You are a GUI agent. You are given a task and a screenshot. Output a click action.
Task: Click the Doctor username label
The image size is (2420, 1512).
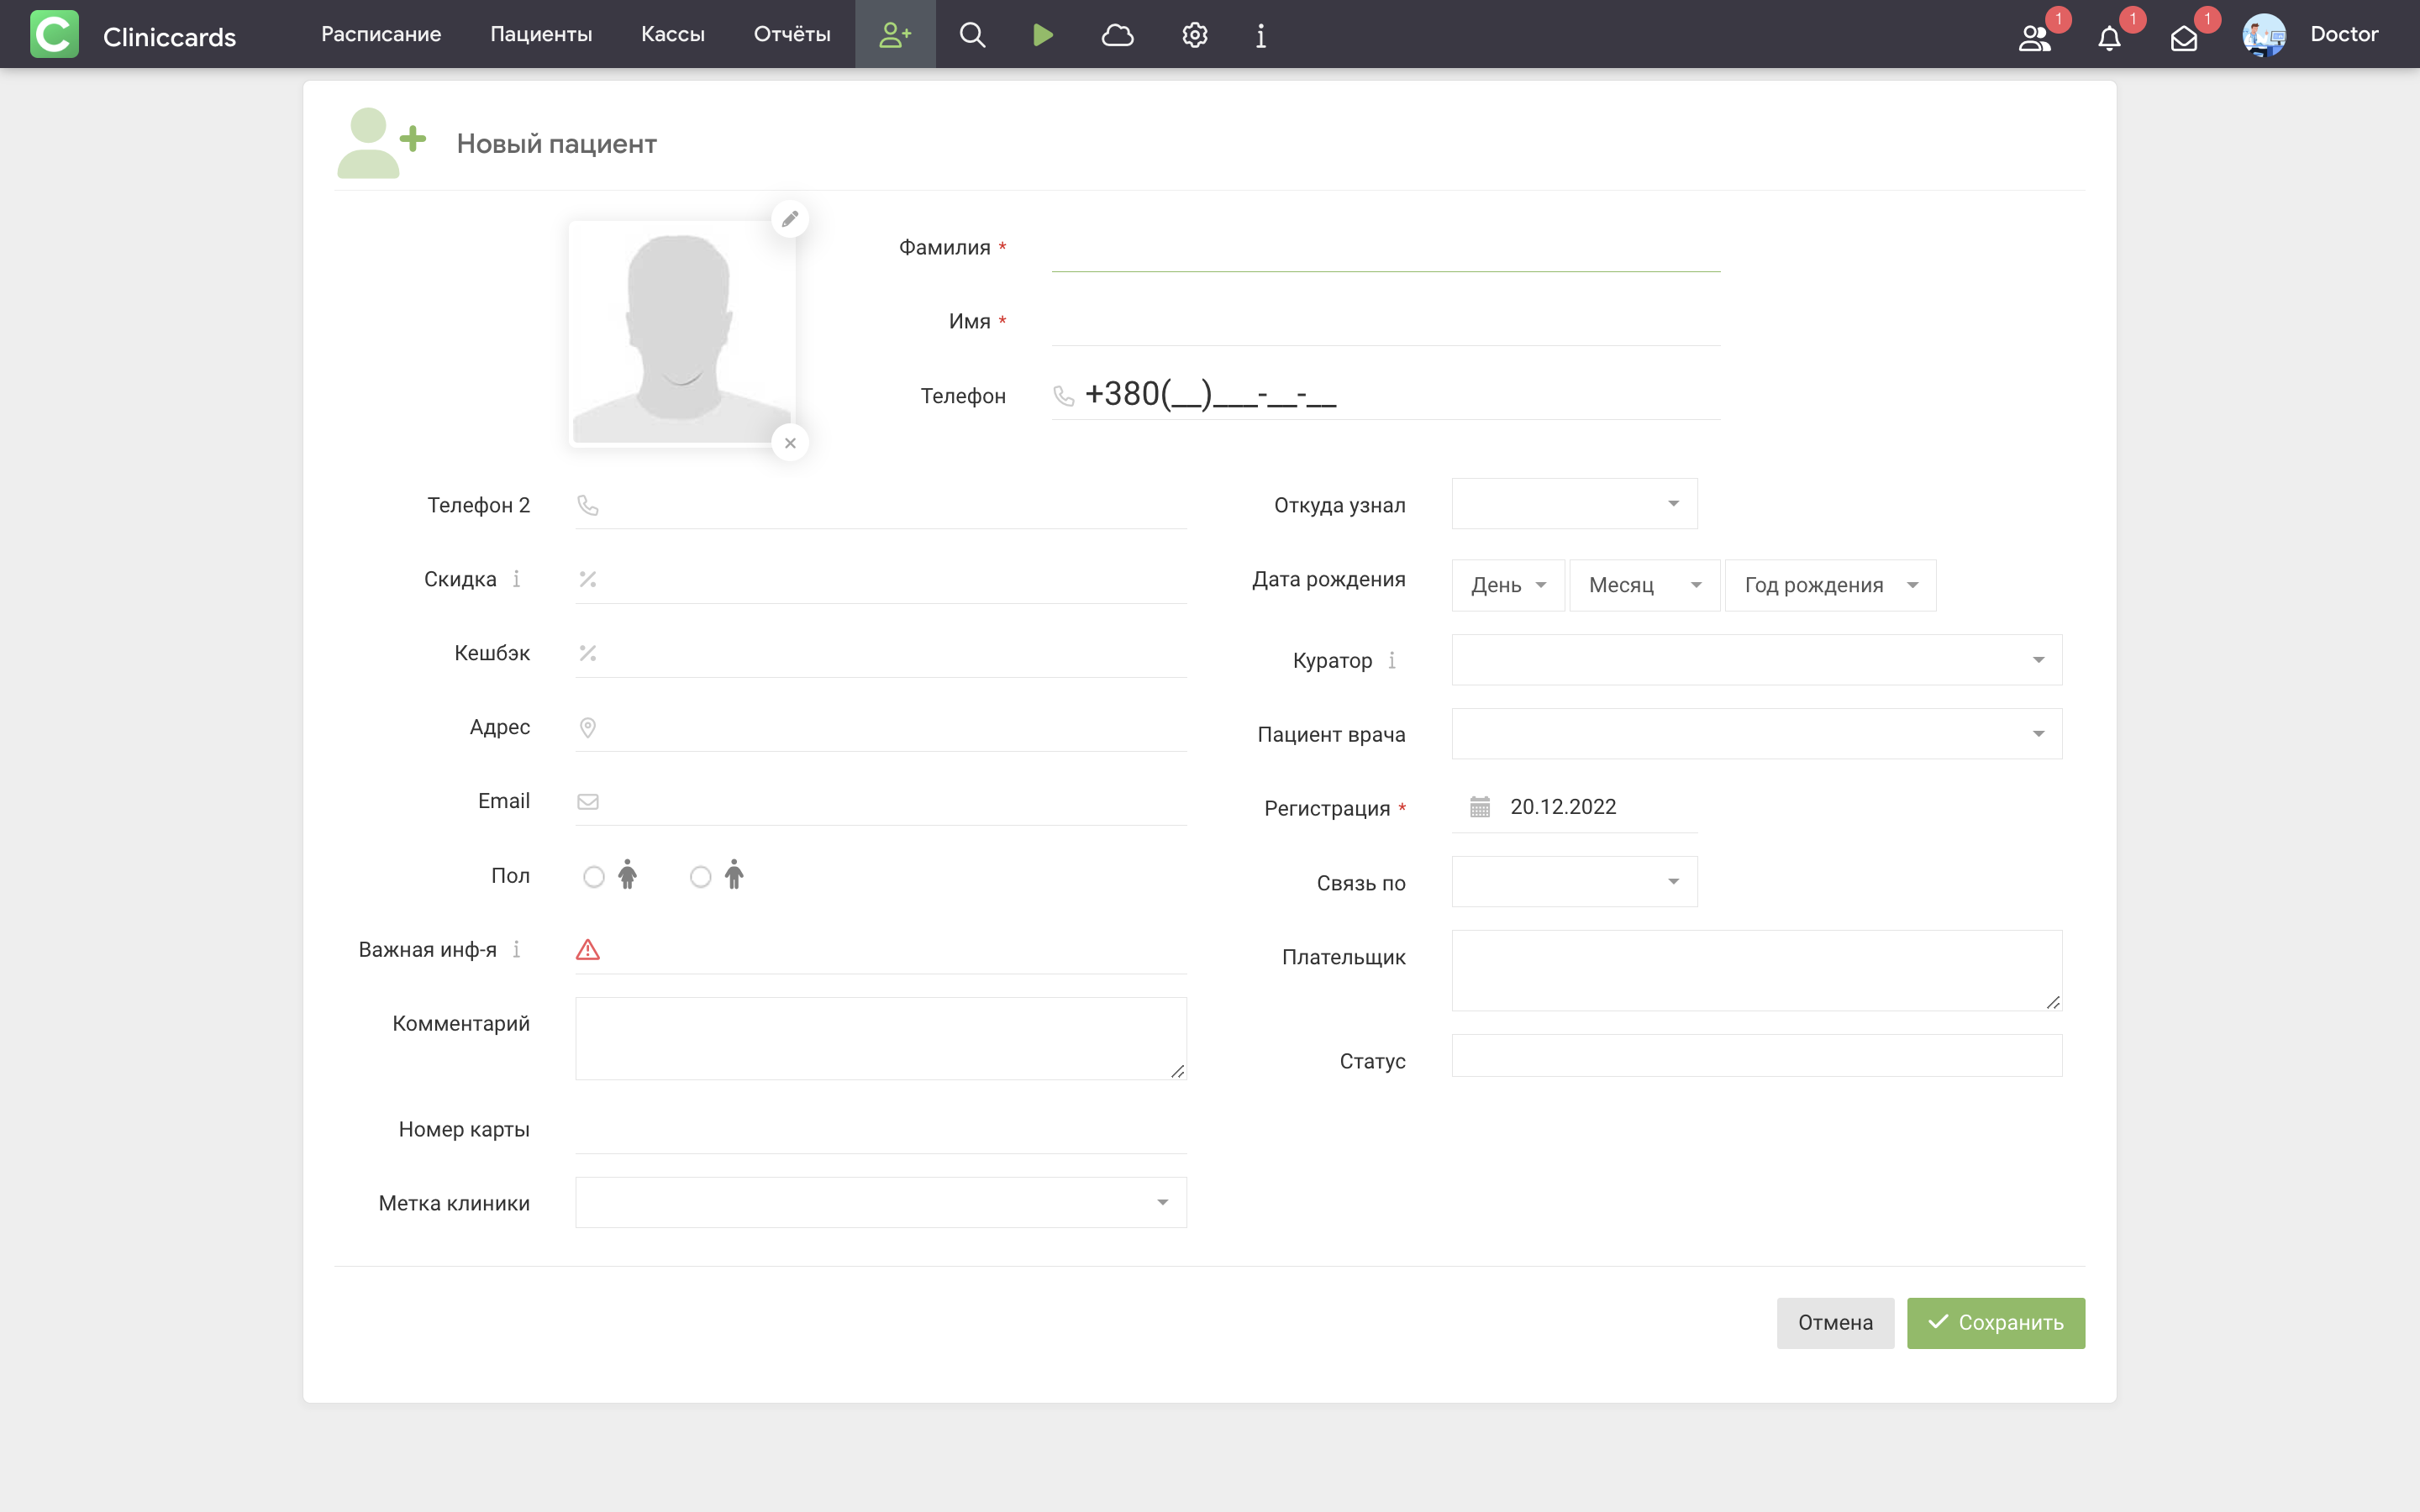pyautogui.click(x=2344, y=35)
